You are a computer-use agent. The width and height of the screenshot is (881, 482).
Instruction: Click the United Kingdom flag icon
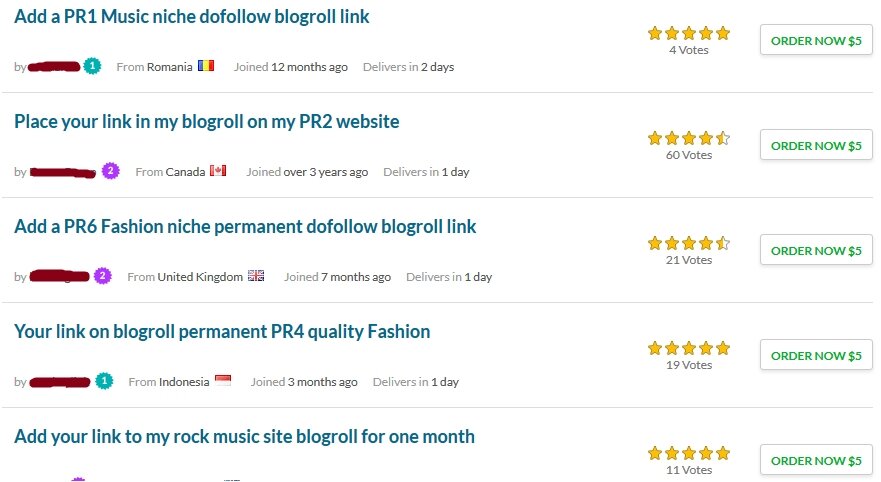(256, 277)
